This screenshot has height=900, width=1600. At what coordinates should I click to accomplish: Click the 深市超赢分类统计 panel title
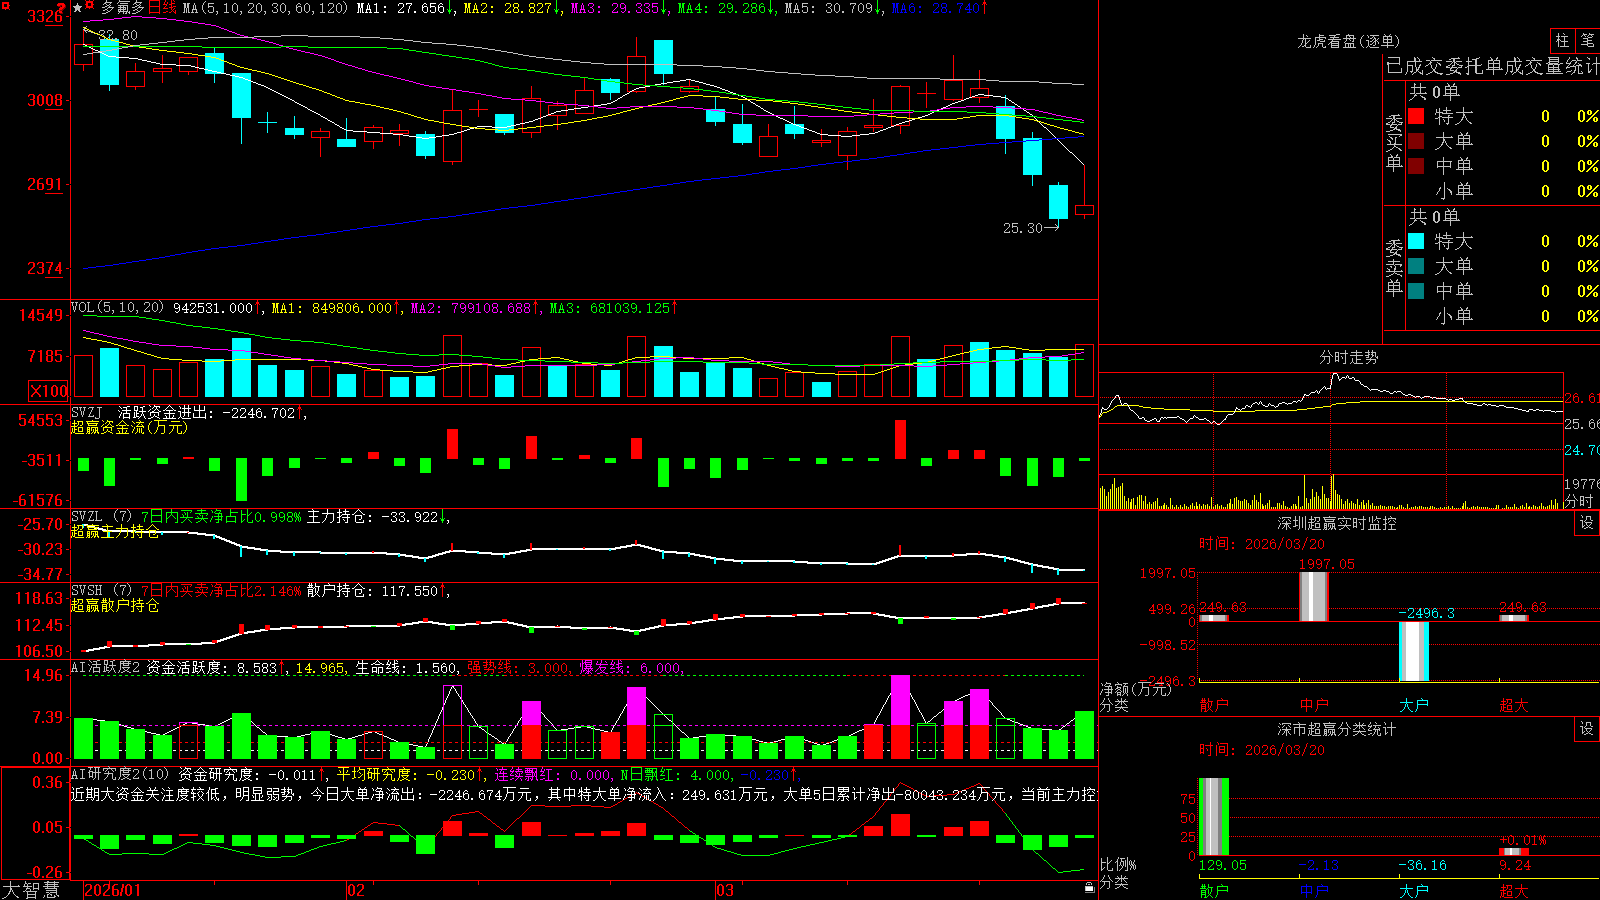click(x=1337, y=729)
